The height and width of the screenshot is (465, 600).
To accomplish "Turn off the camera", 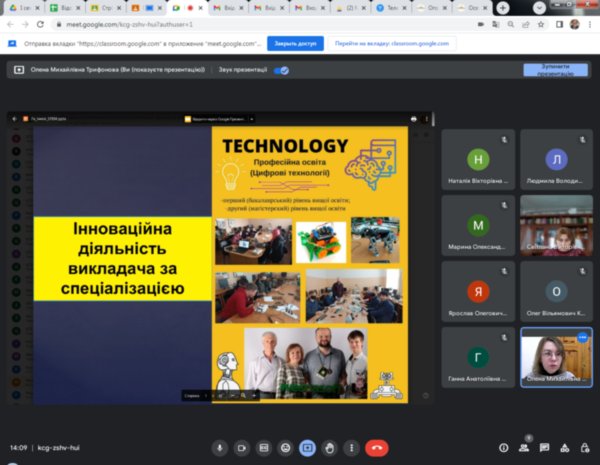I will point(242,448).
